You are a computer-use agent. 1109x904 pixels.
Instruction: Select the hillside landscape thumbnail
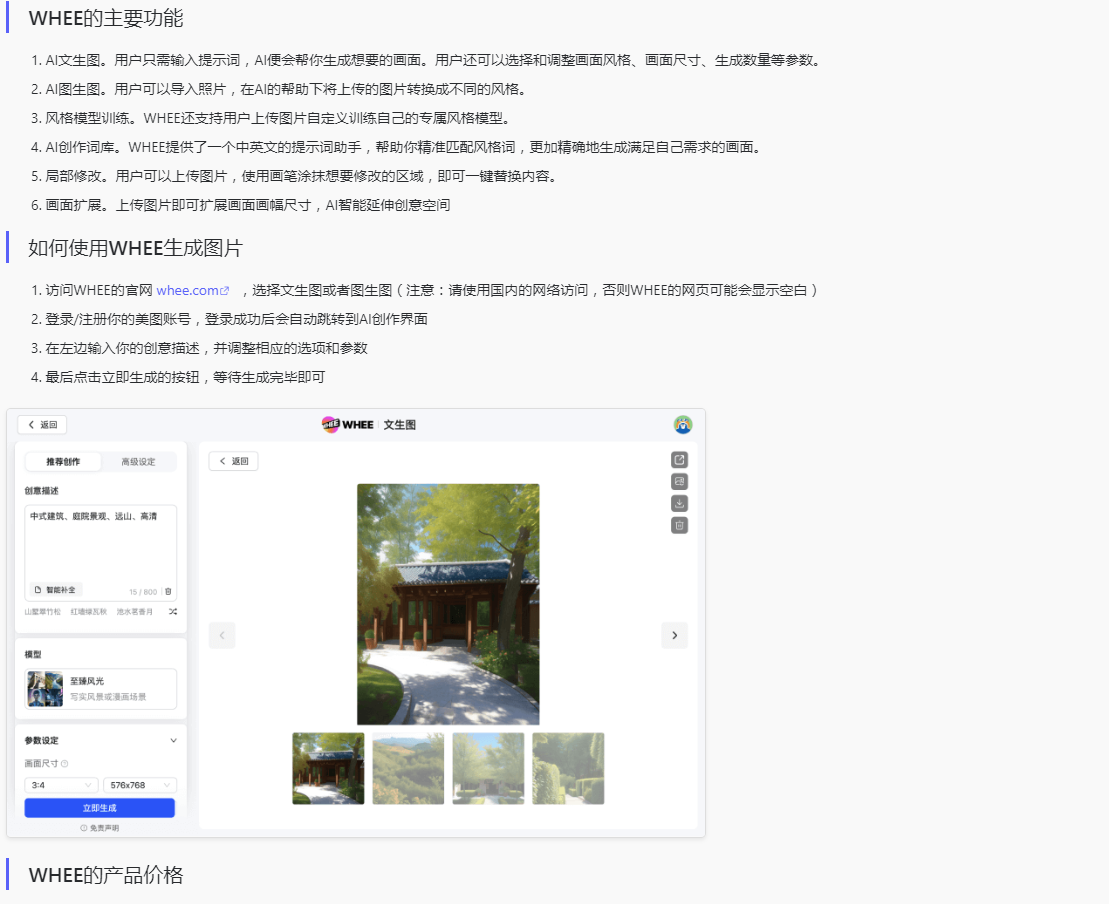408,768
